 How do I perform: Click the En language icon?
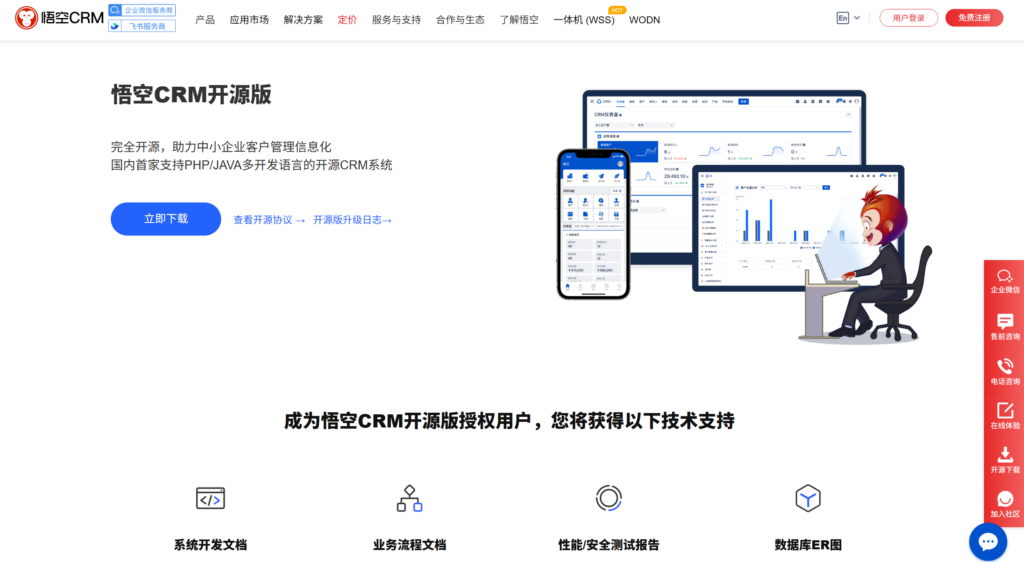(x=842, y=18)
